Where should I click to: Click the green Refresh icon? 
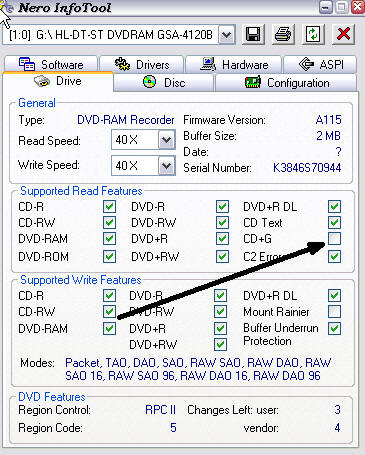pos(313,34)
